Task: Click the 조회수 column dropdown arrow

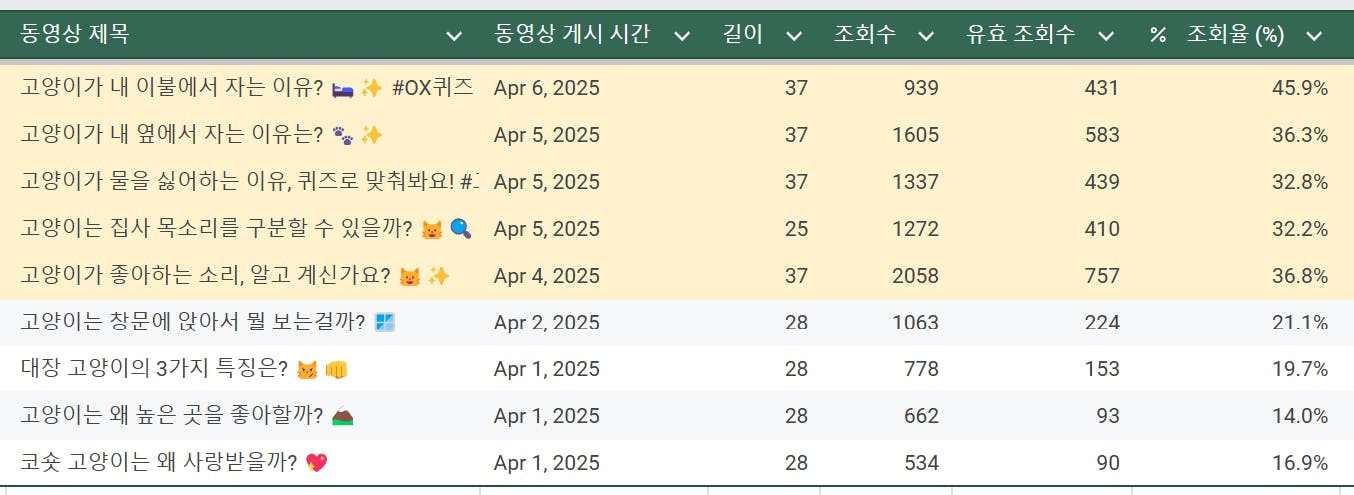Action: (926, 36)
